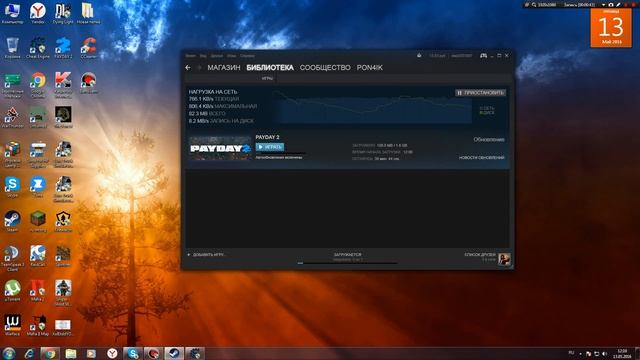The height and width of the screenshot is (360, 640).
Task: Switch to Chrome on taskbar
Action: tap(50, 353)
